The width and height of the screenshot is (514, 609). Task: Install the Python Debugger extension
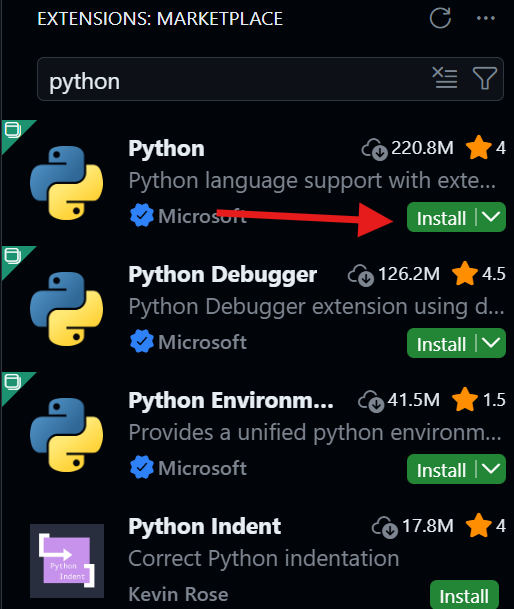coord(441,343)
